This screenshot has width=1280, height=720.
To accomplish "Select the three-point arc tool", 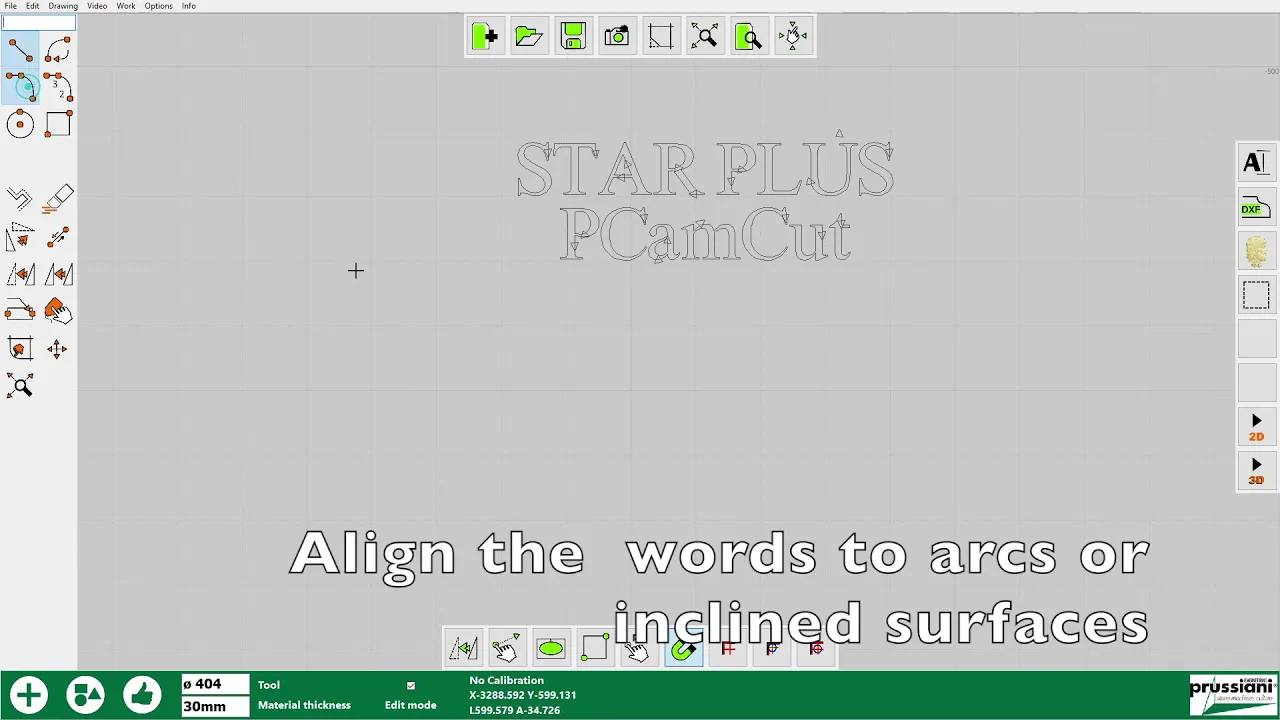I will [58, 87].
